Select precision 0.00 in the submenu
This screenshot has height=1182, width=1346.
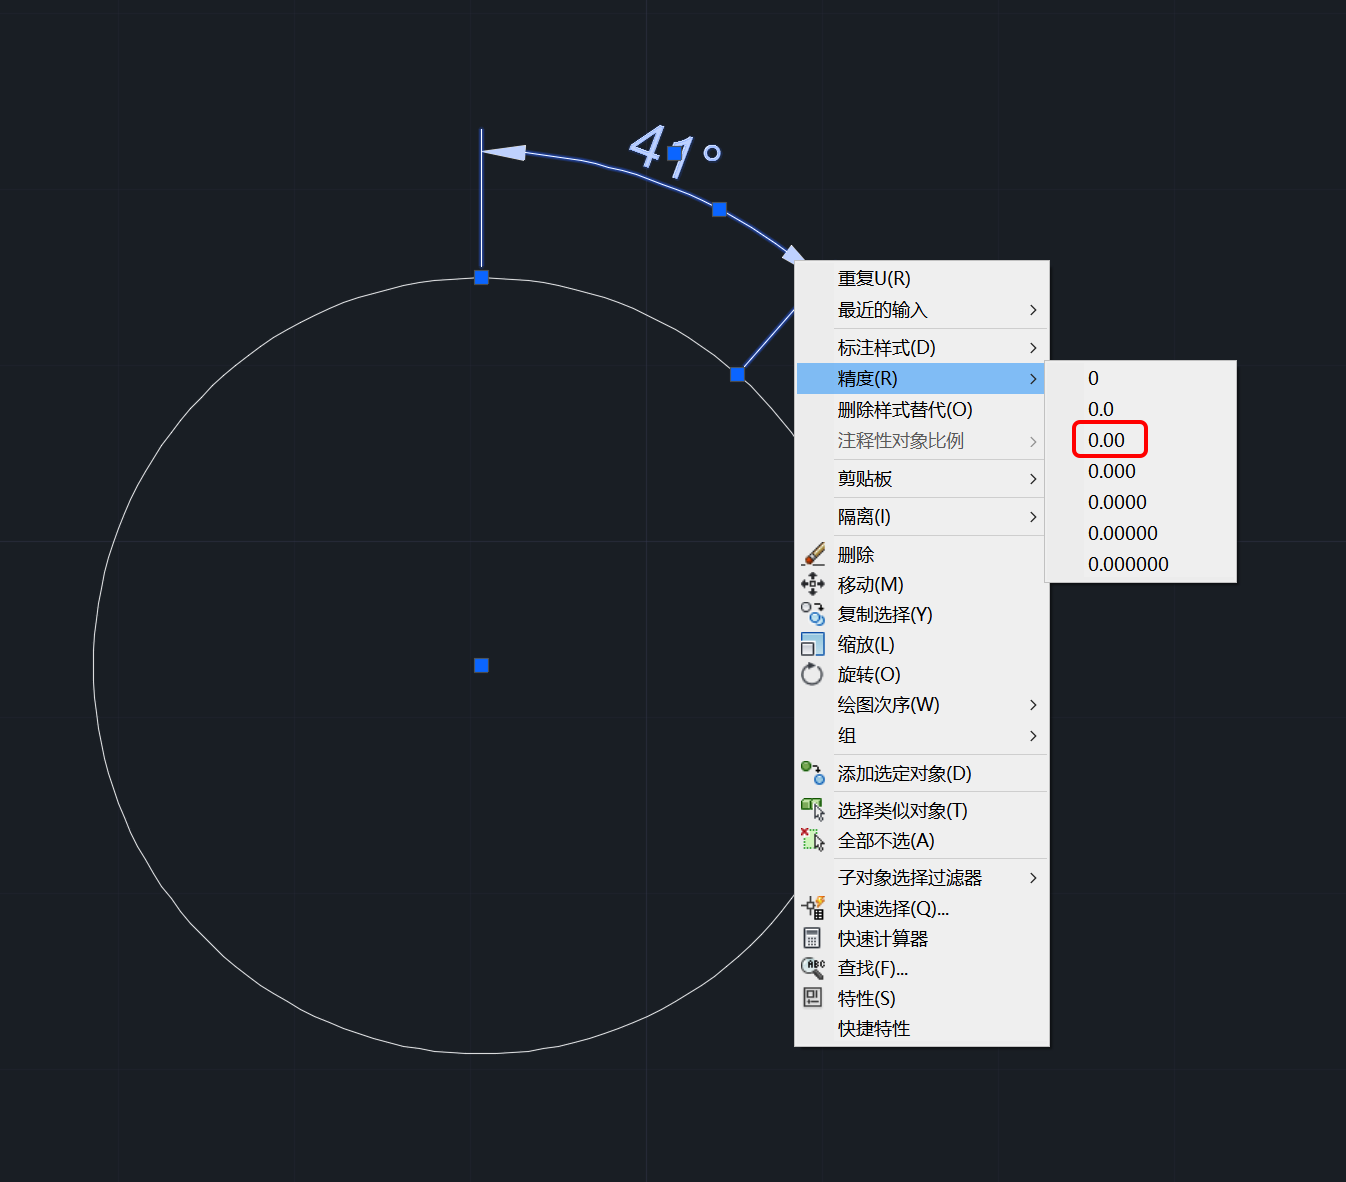(1106, 440)
